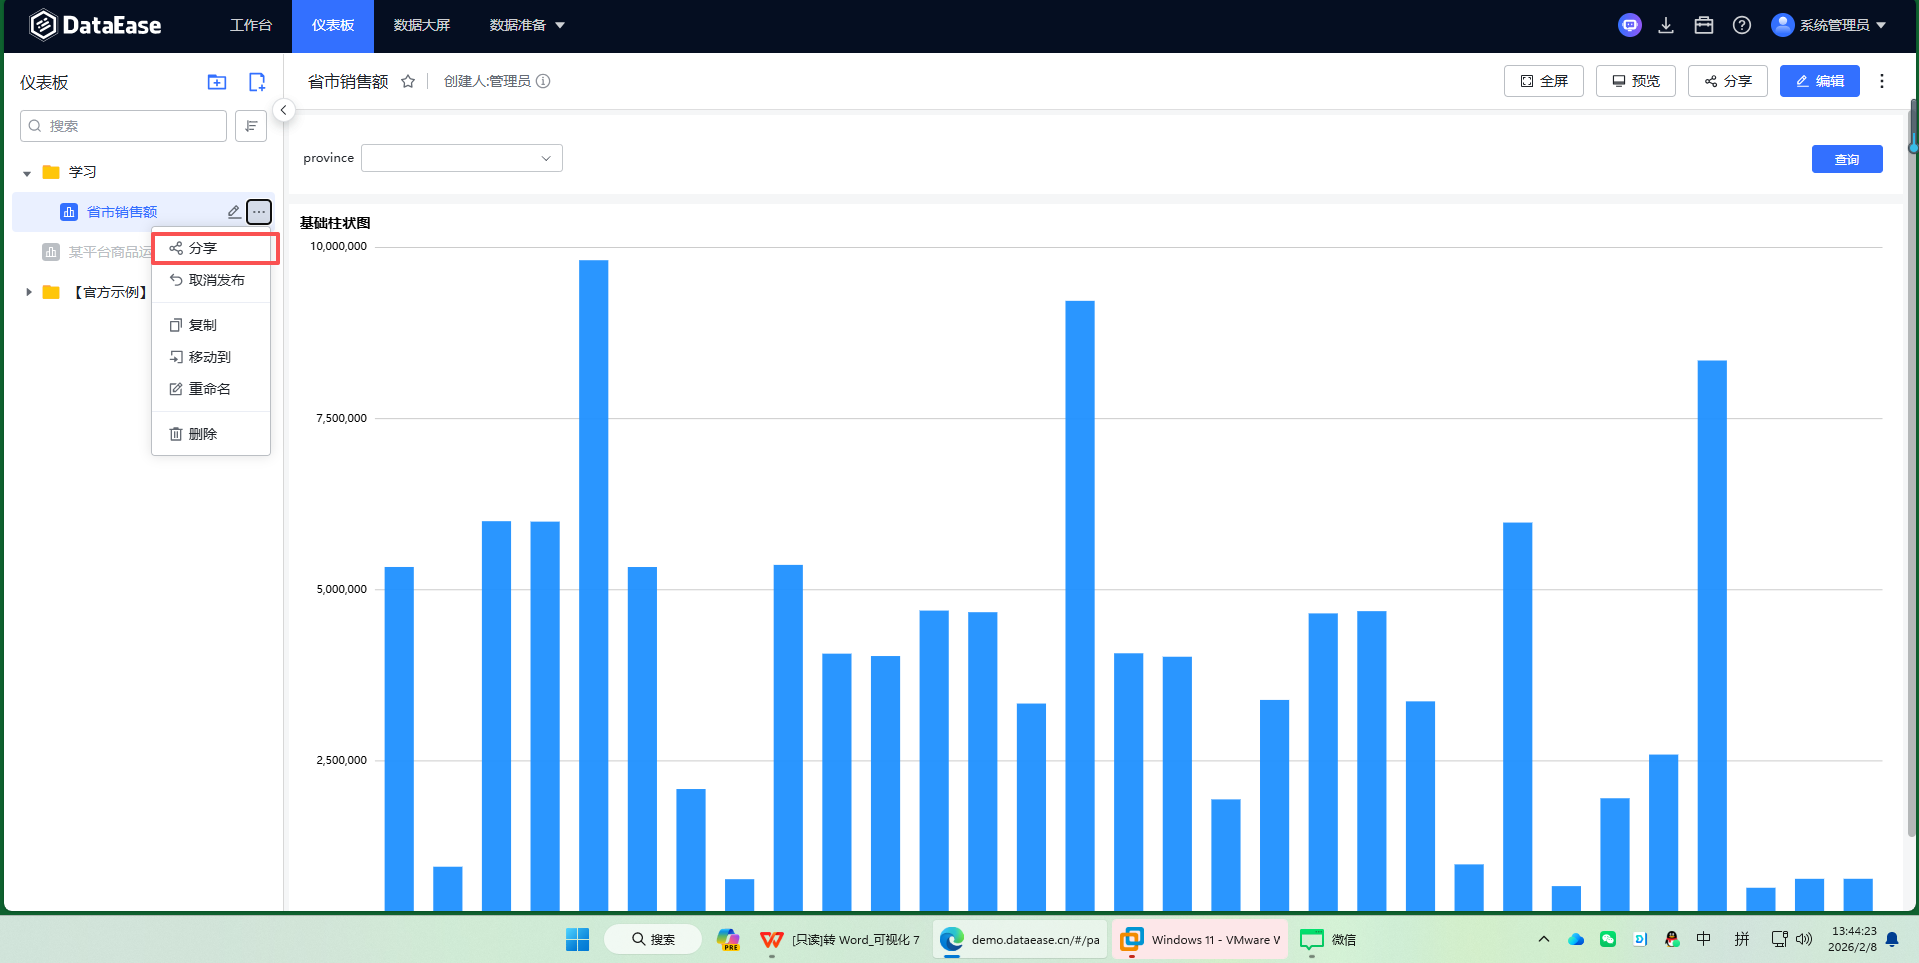The width and height of the screenshot is (1919, 963).
Task: Open the 系统管理员 user dropdown arrow
Action: 1881,25
